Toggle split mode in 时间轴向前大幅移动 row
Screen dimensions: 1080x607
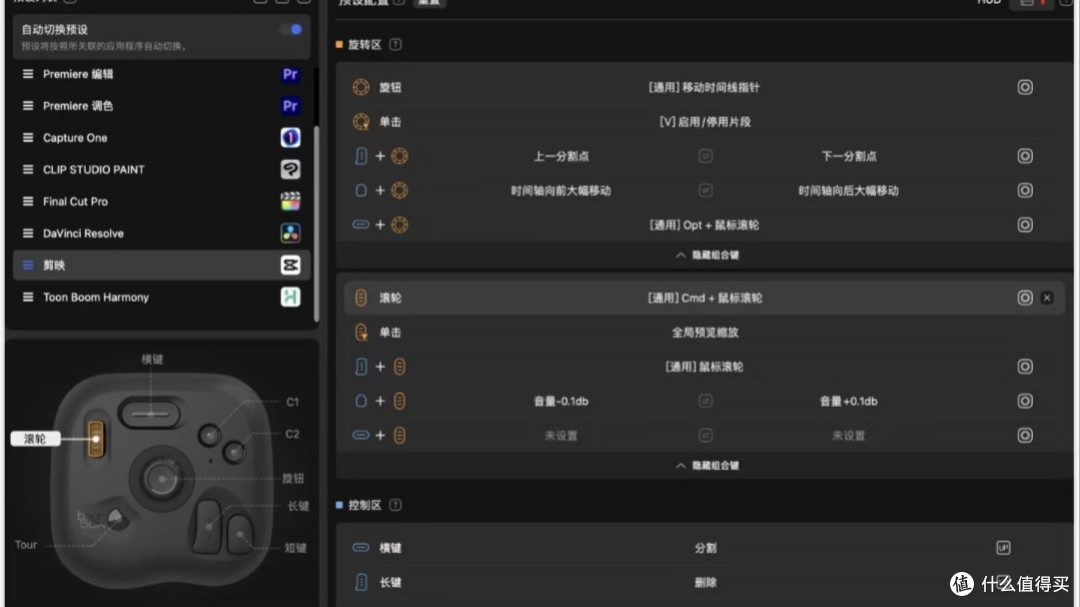[x=705, y=190]
